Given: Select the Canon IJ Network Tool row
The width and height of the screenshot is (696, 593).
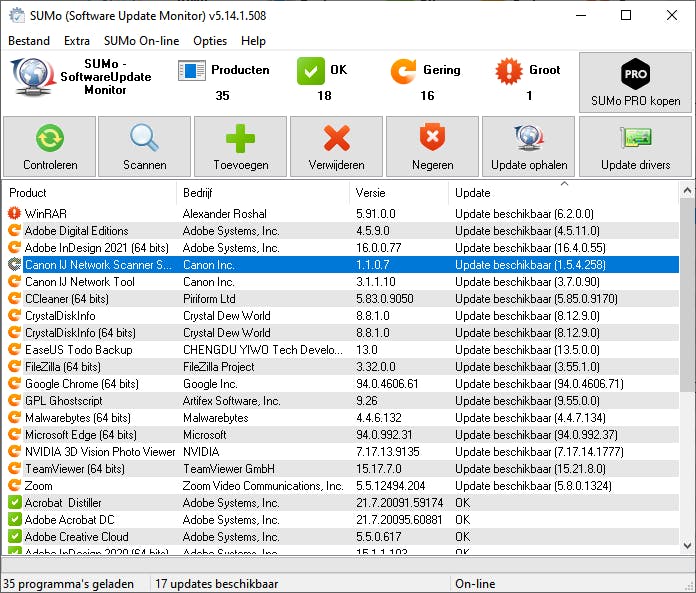Looking at the screenshot, I should point(343,281).
